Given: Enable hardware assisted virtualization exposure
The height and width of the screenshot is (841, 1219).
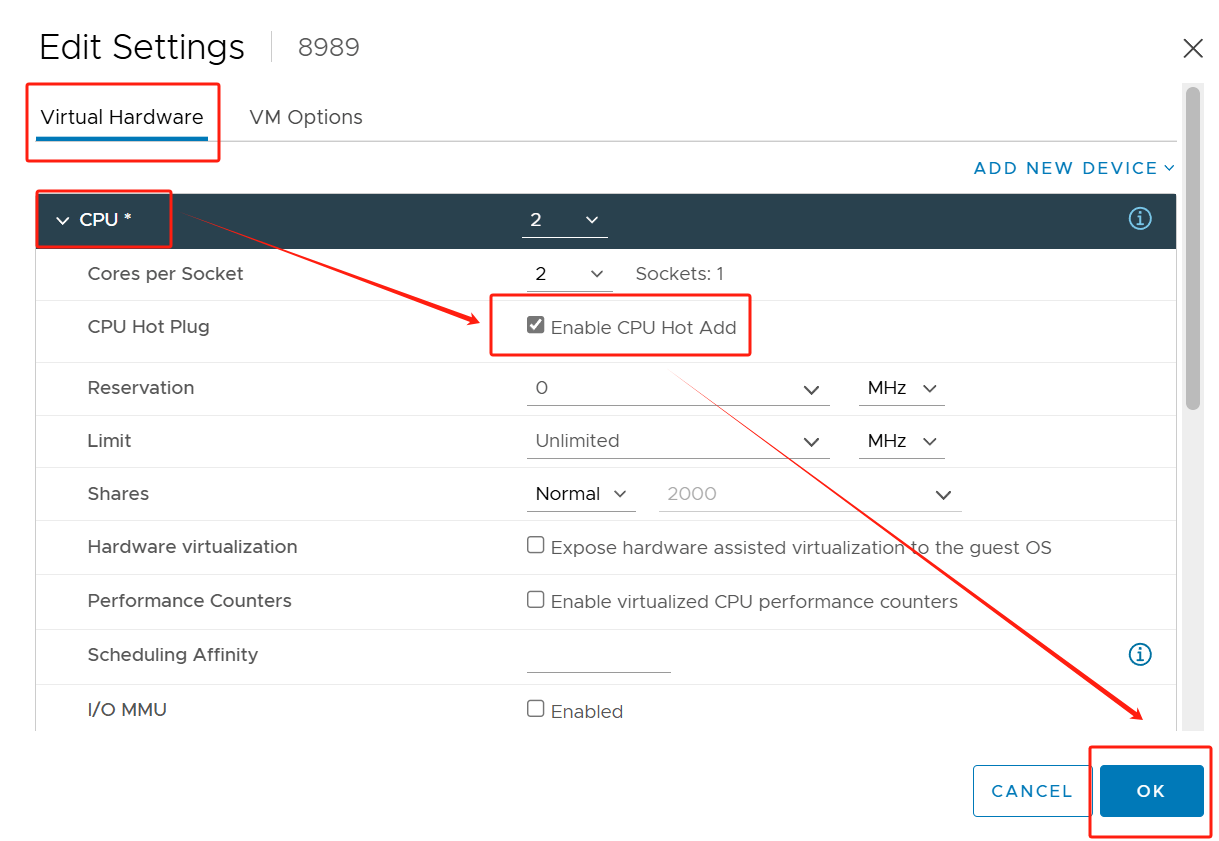Looking at the screenshot, I should [535, 544].
